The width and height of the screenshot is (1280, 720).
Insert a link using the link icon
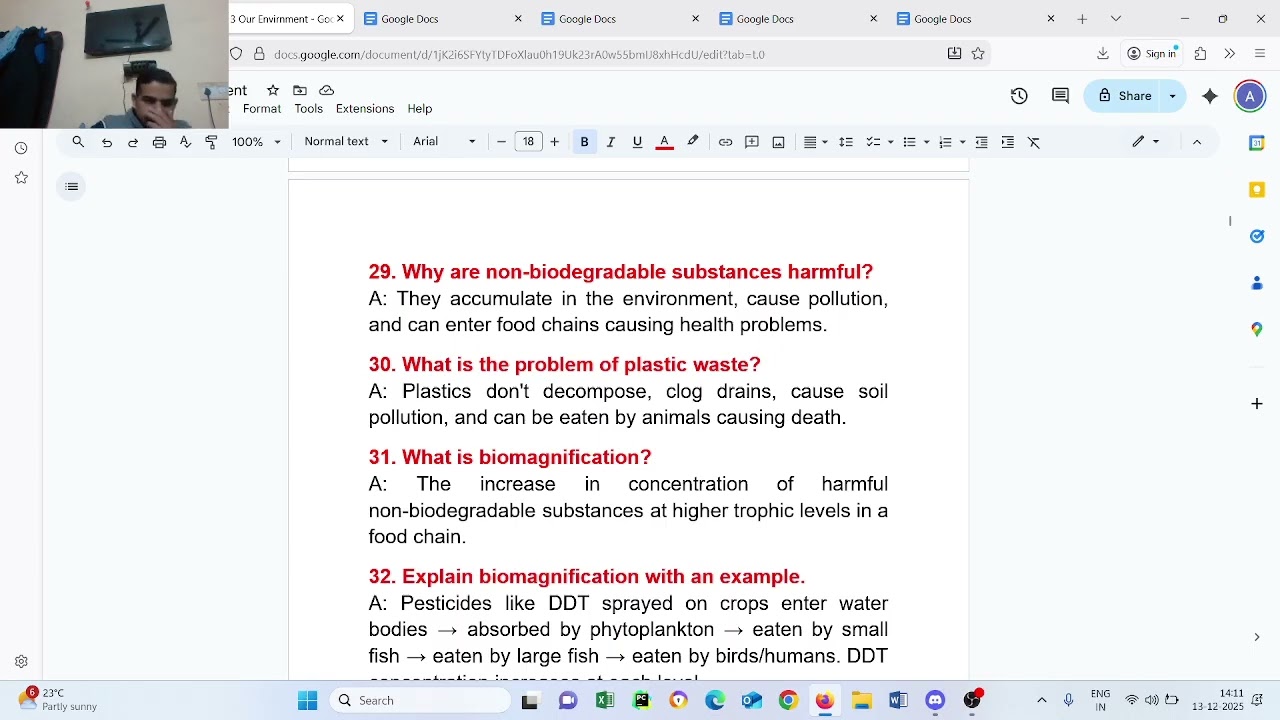coord(726,142)
